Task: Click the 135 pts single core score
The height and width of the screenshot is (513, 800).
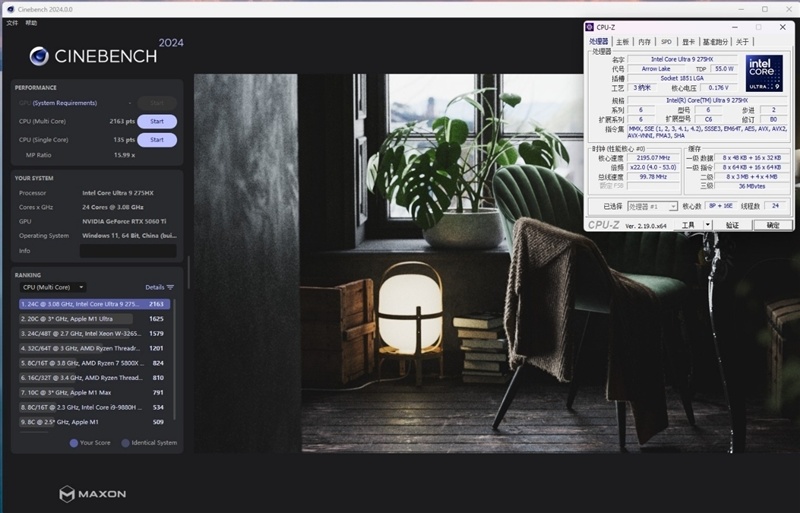Action: pos(124,140)
